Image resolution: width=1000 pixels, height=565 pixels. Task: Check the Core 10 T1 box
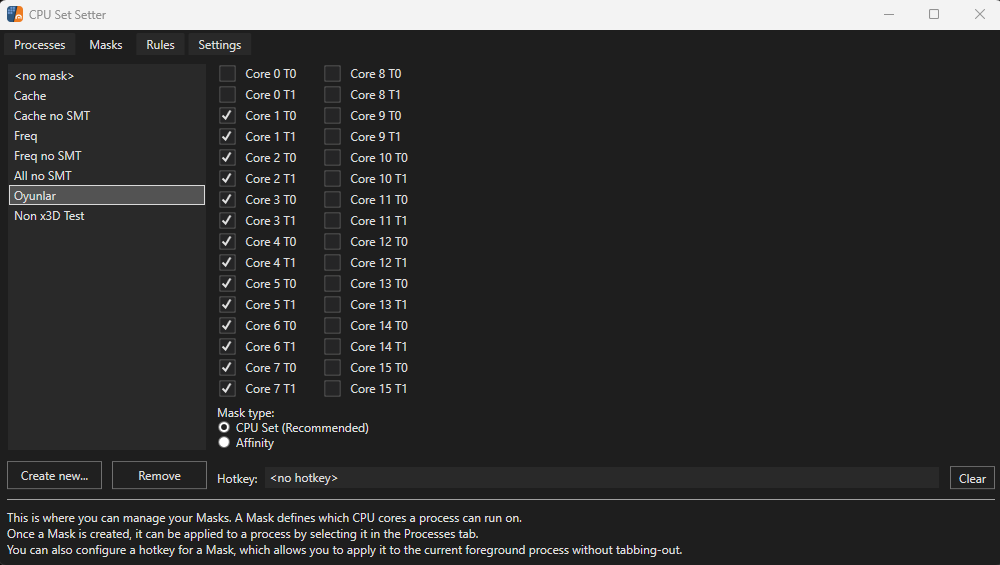(x=332, y=179)
